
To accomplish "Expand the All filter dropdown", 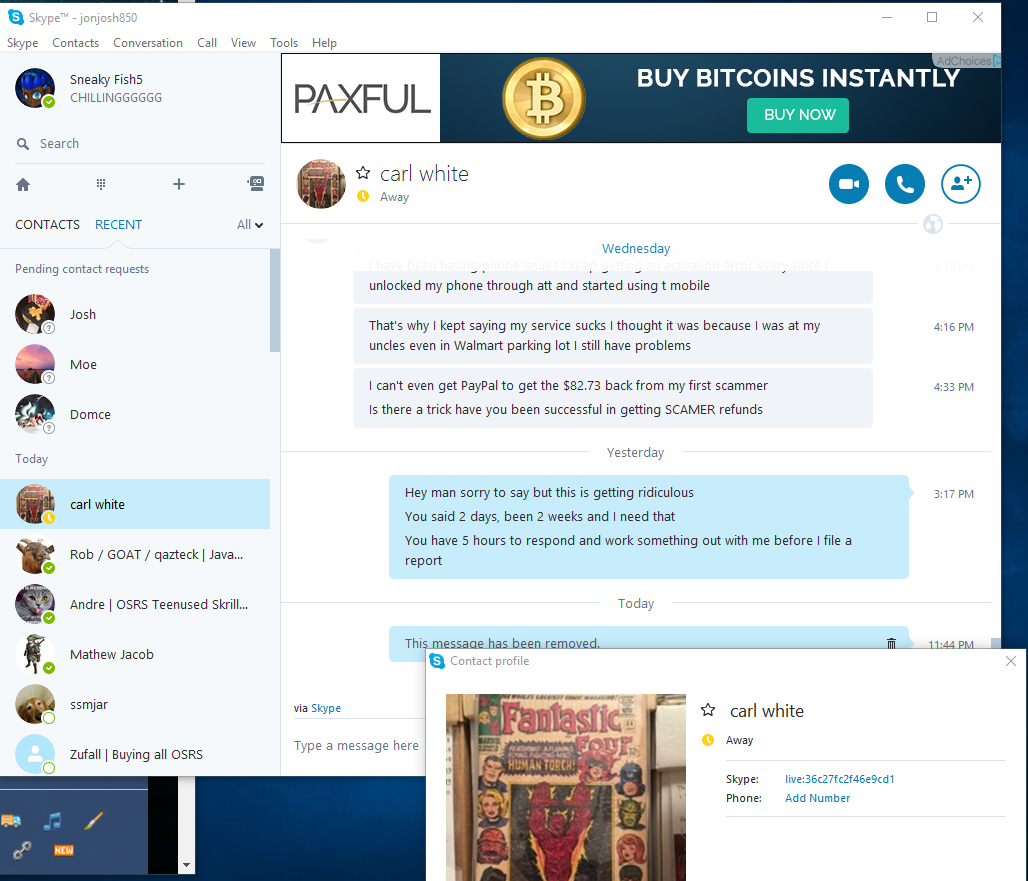I will point(250,225).
